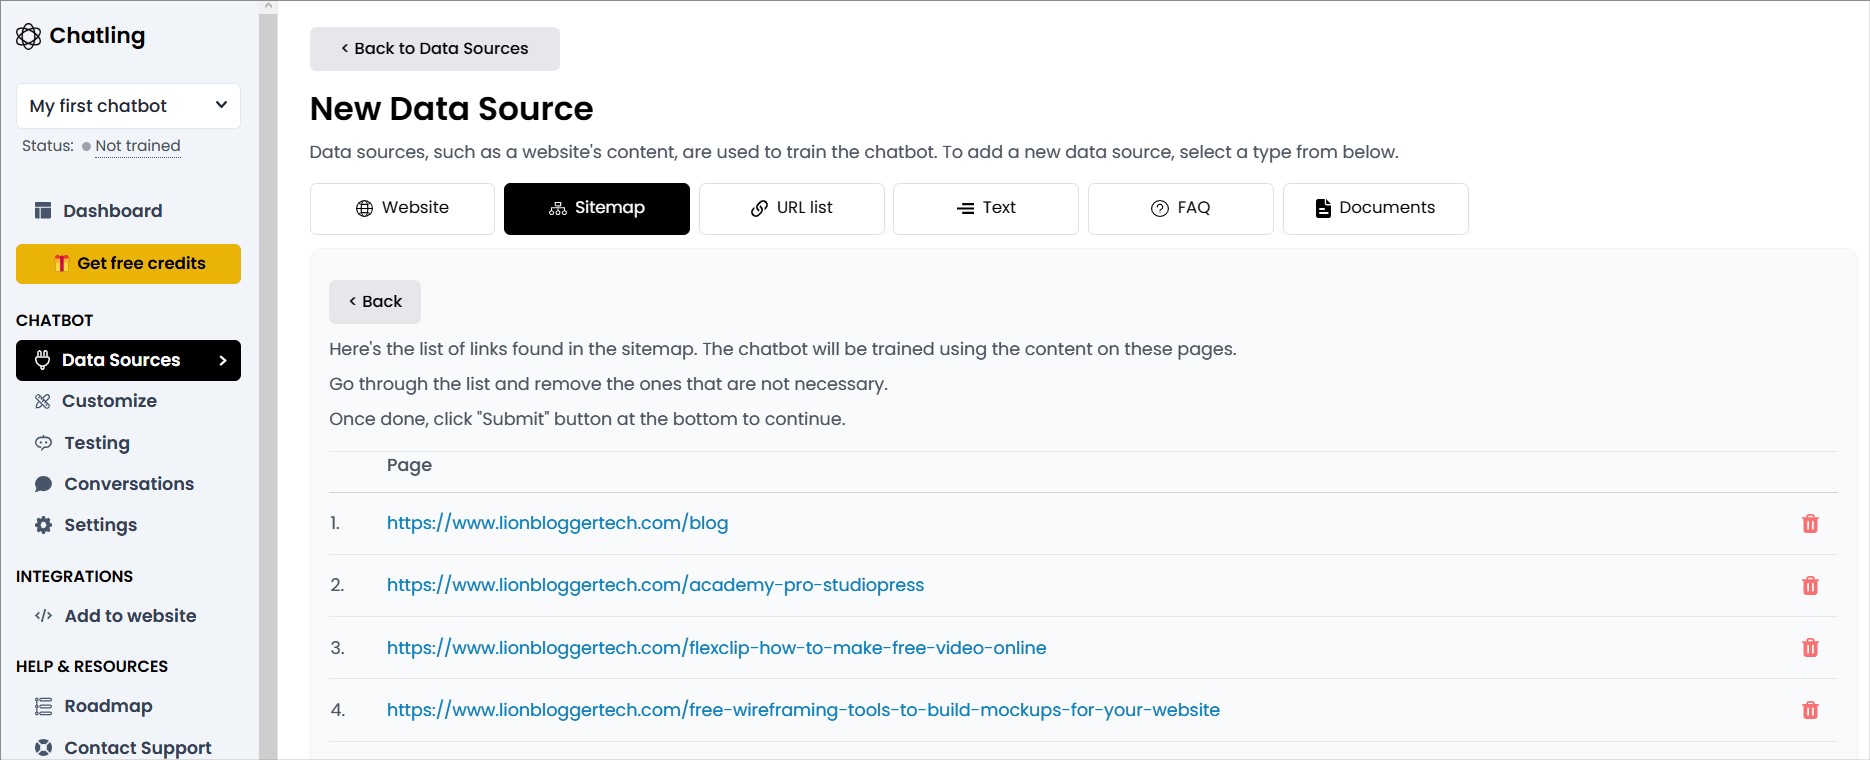This screenshot has width=1870, height=760.
Task: Go to chatbot Settings
Action: coord(100,525)
